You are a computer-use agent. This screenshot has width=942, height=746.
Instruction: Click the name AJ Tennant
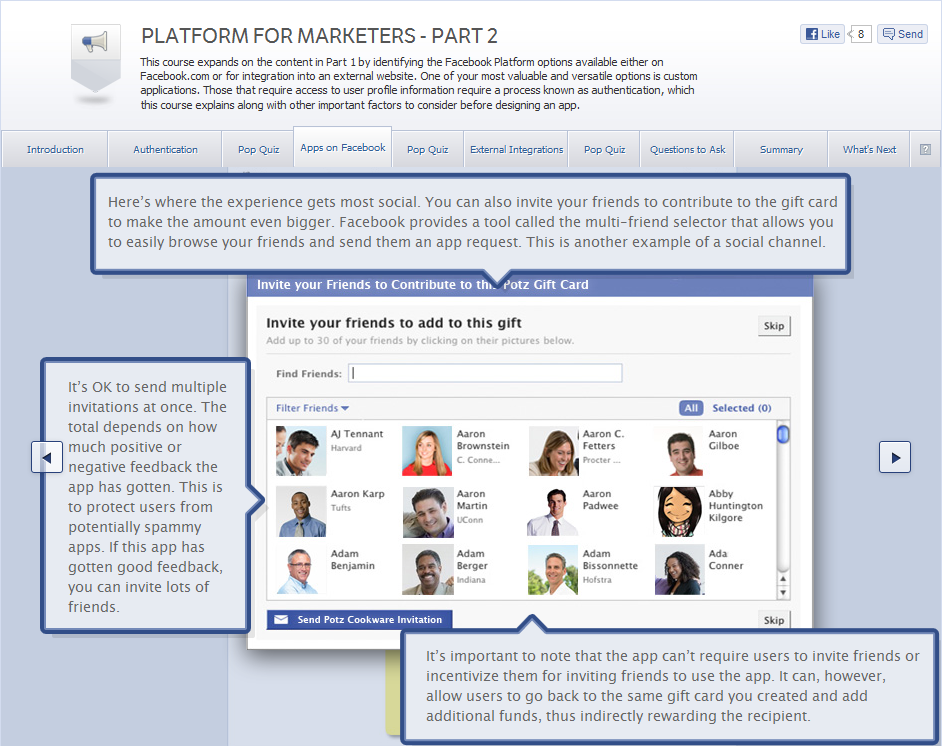point(357,434)
